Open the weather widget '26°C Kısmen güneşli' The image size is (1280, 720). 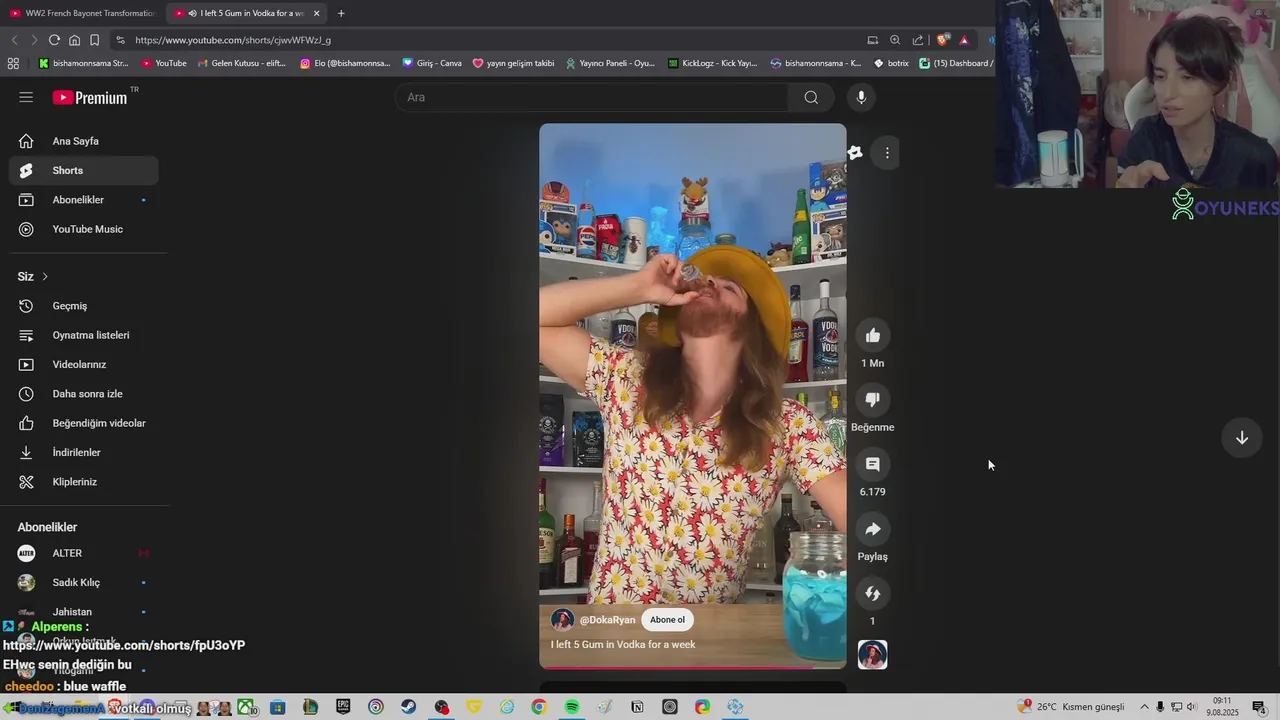pyautogui.click(x=1071, y=707)
